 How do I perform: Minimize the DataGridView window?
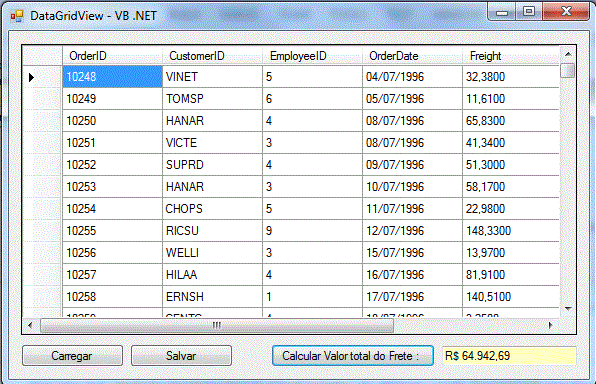[502, 12]
